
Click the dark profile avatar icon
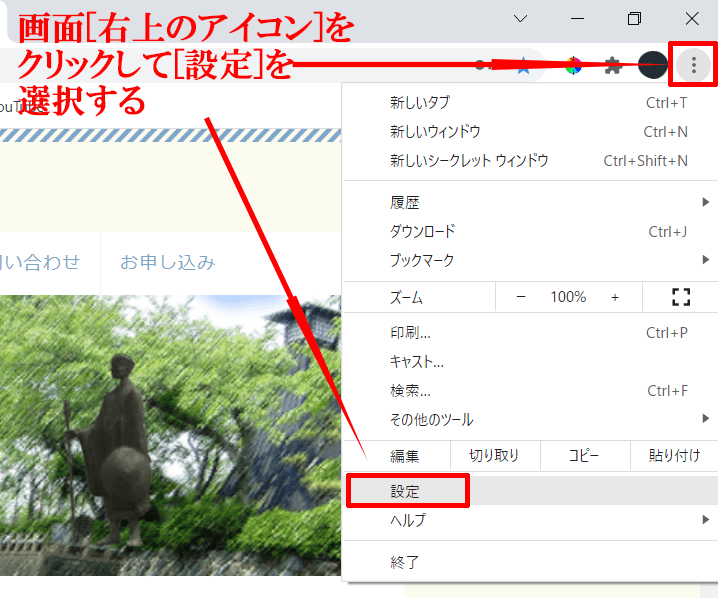652,66
